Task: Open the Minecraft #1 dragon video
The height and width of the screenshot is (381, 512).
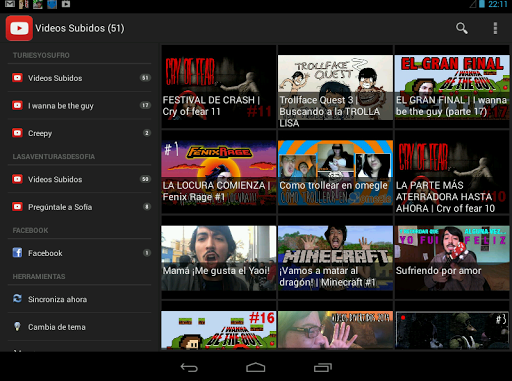Action: tap(335, 258)
